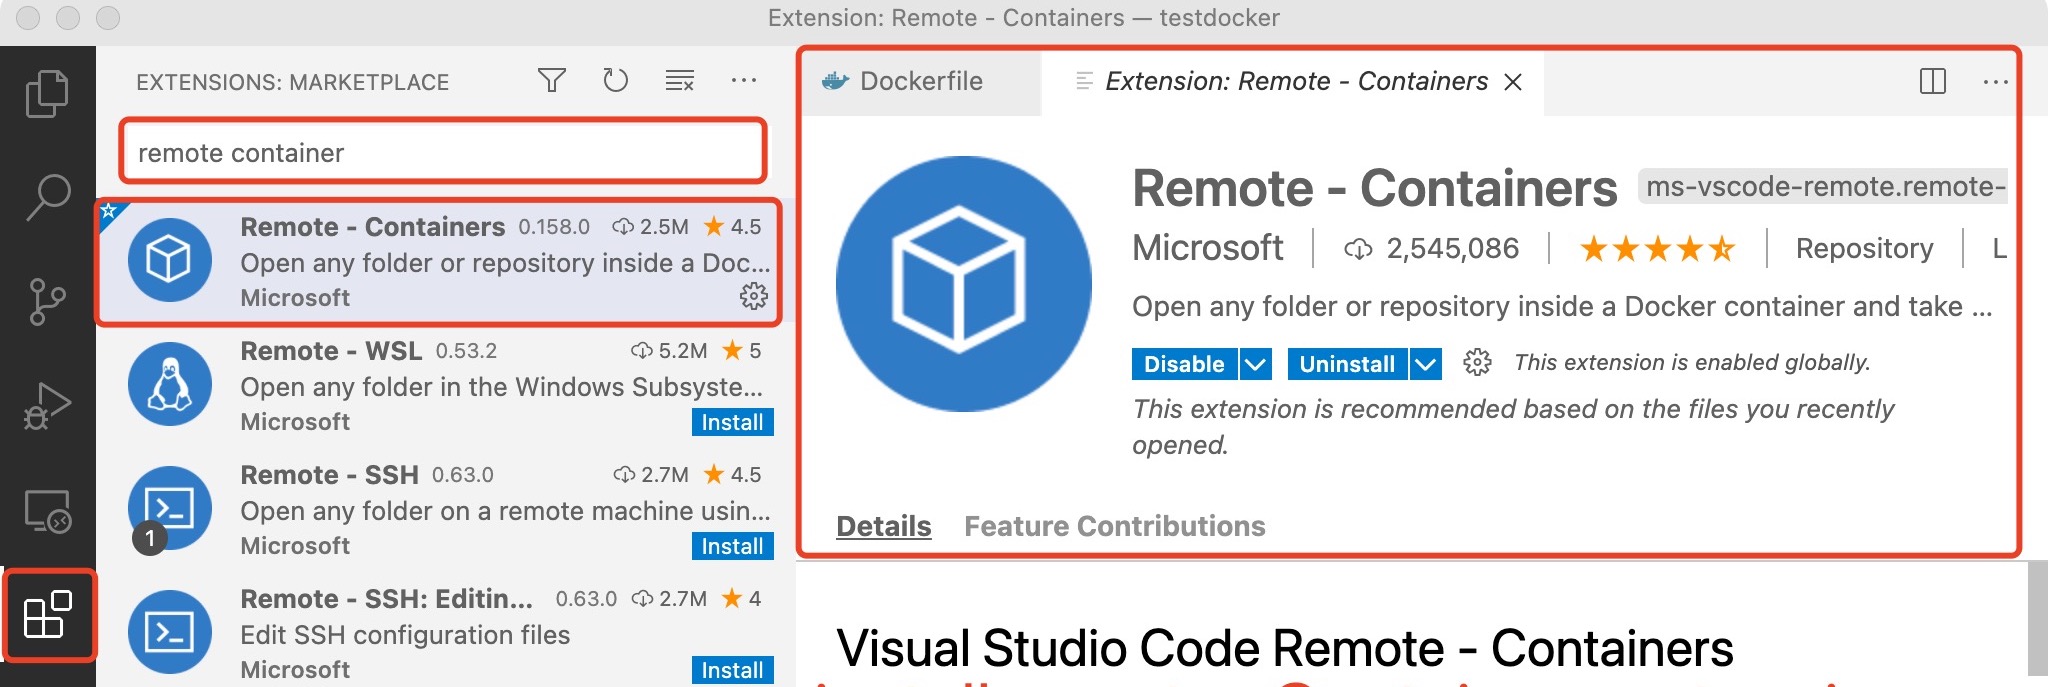Click the star rating on detail page
The image size is (2048, 687).
[x=1657, y=248]
